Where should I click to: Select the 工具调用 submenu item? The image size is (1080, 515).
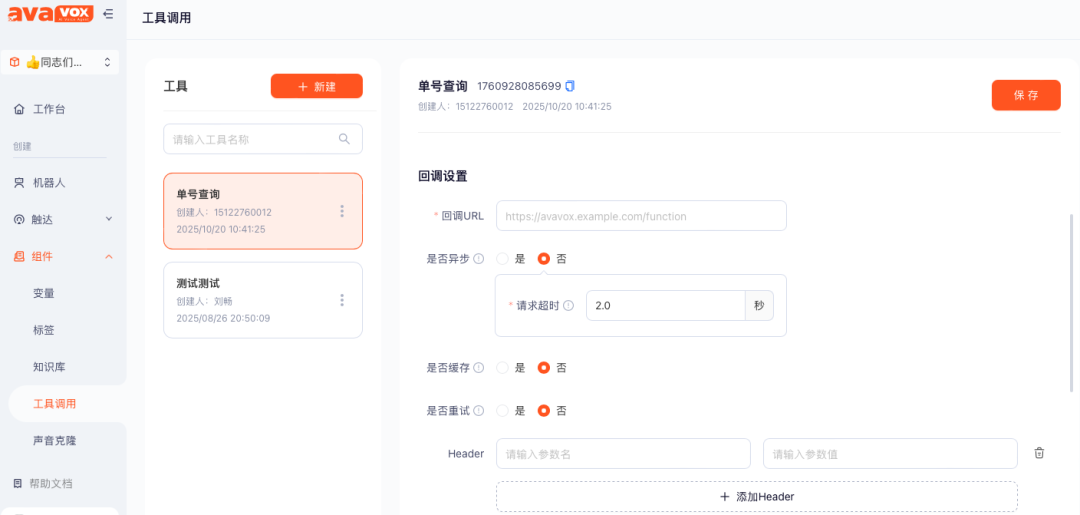coord(54,403)
